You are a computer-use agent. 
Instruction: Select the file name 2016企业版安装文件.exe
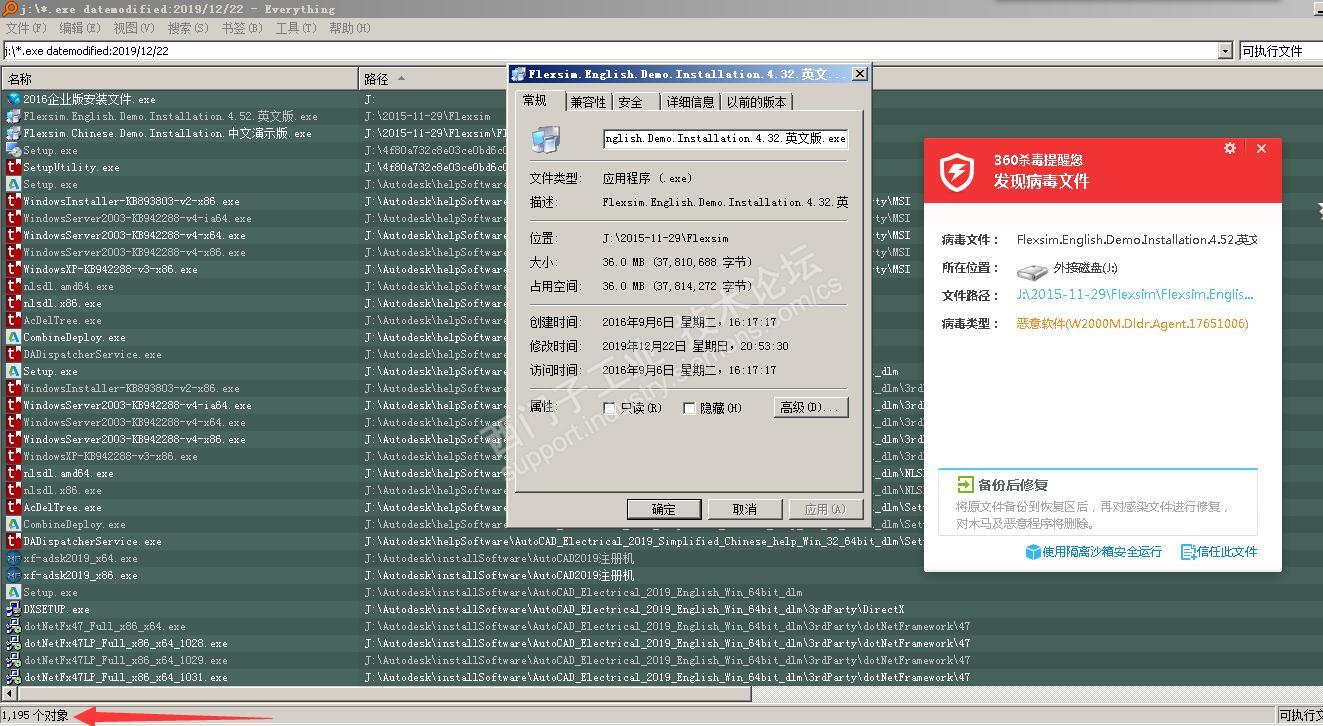click(x=89, y=99)
